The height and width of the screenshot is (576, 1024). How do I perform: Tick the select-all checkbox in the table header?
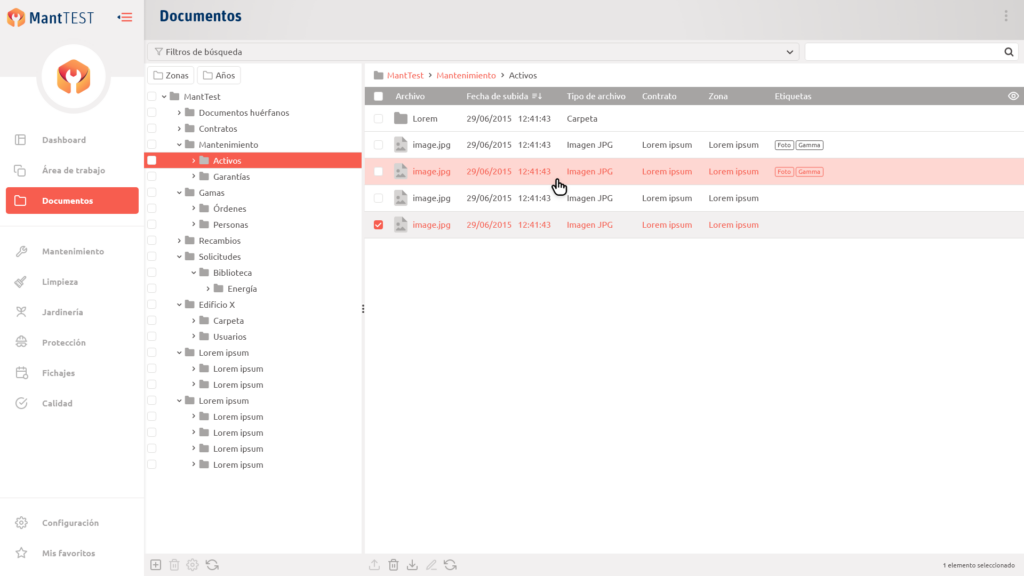point(378,96)
